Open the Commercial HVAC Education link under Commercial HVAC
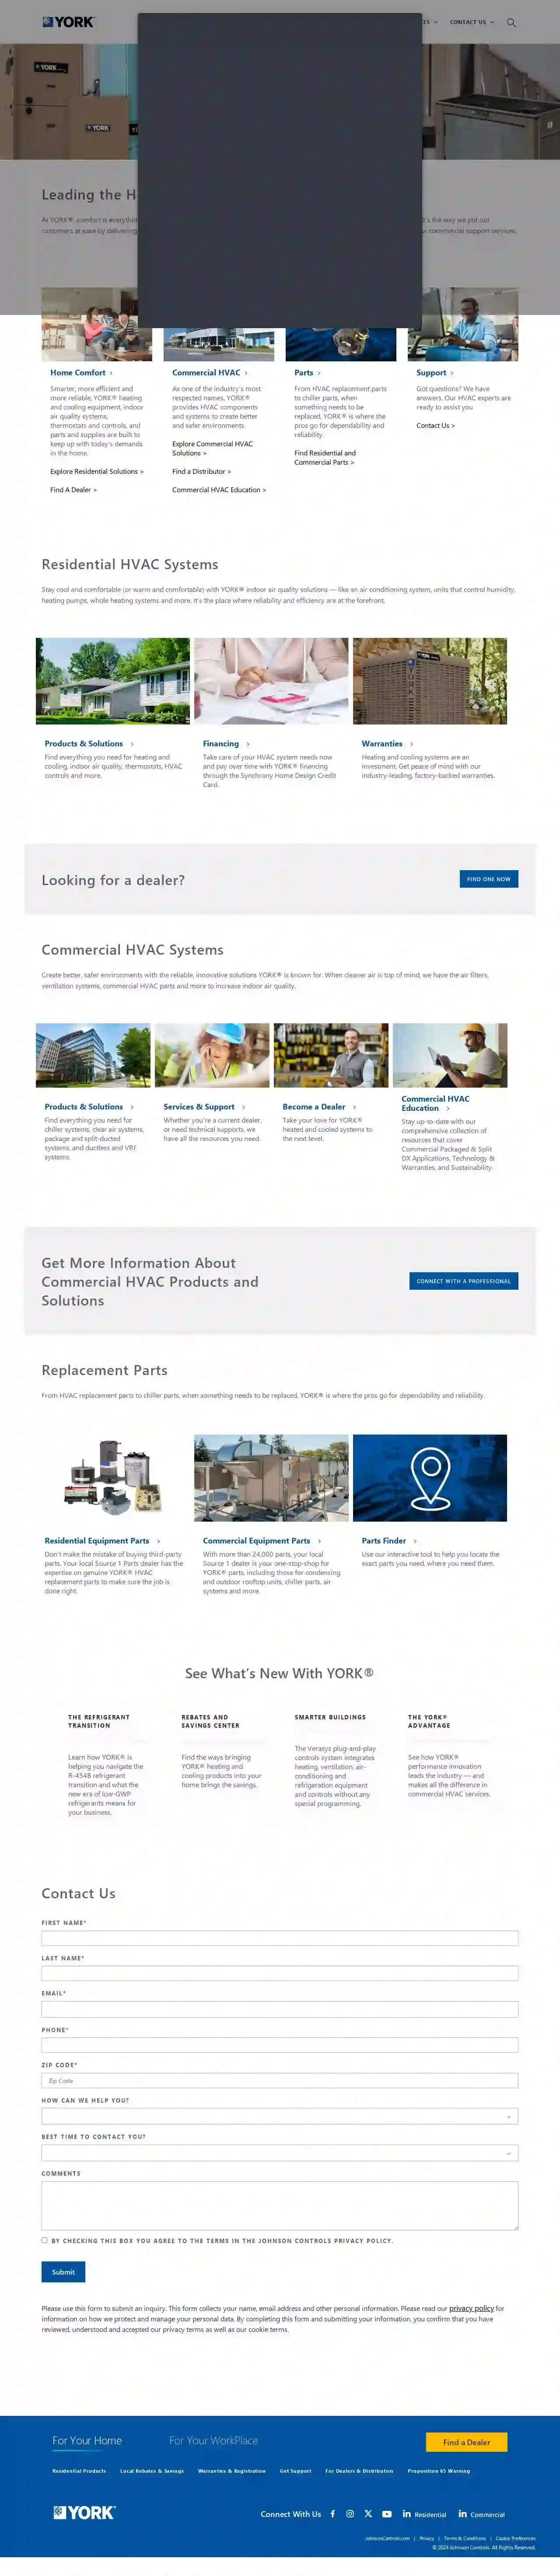 tap(219, 490)
